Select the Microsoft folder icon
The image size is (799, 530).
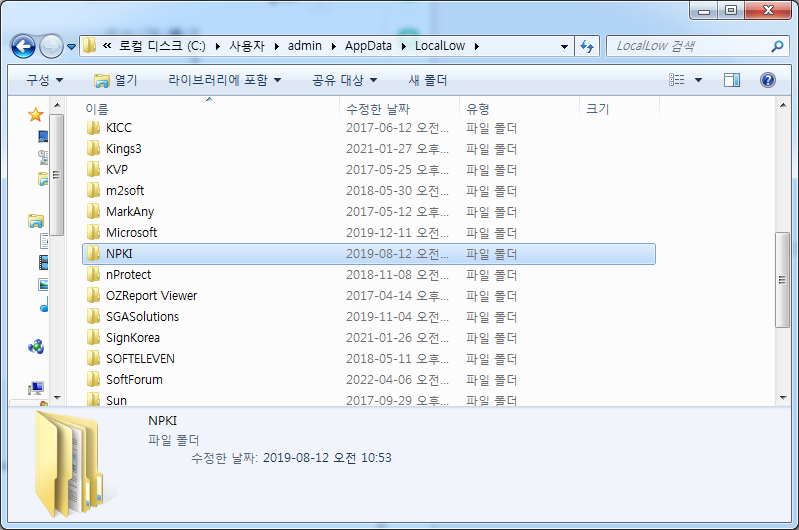[x=93, y=232]
